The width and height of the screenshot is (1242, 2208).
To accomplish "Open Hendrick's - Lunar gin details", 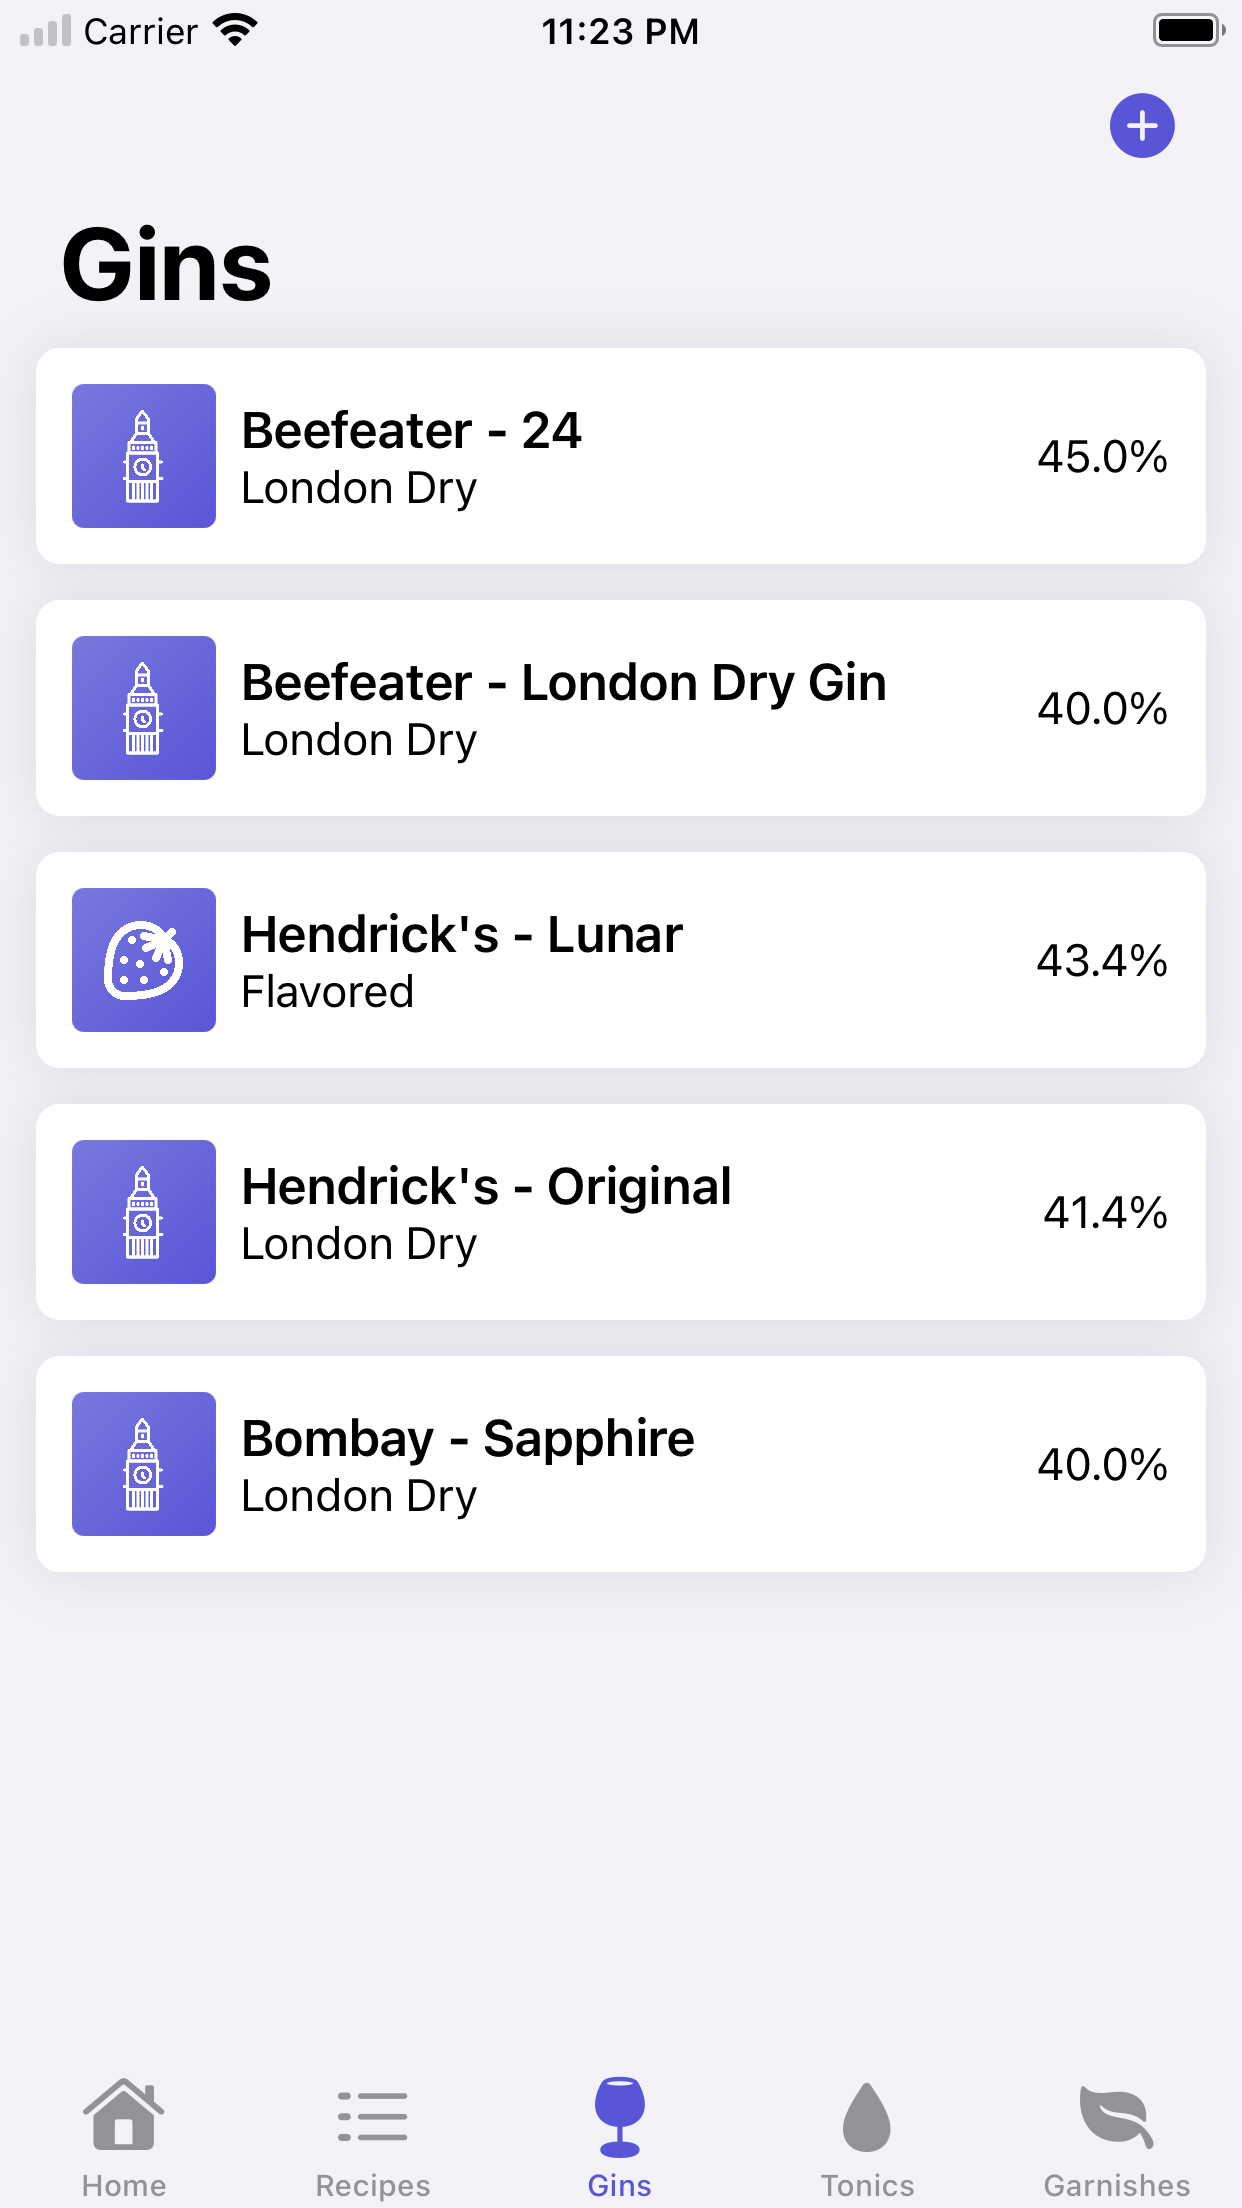I will [x=621, y=960].
